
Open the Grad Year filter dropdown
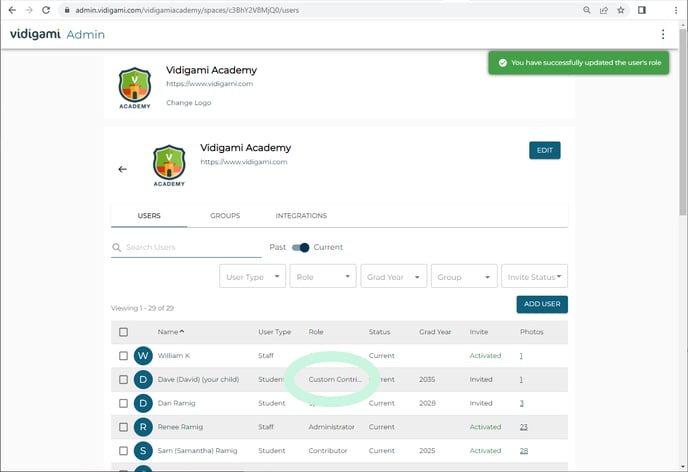[394, 276]
